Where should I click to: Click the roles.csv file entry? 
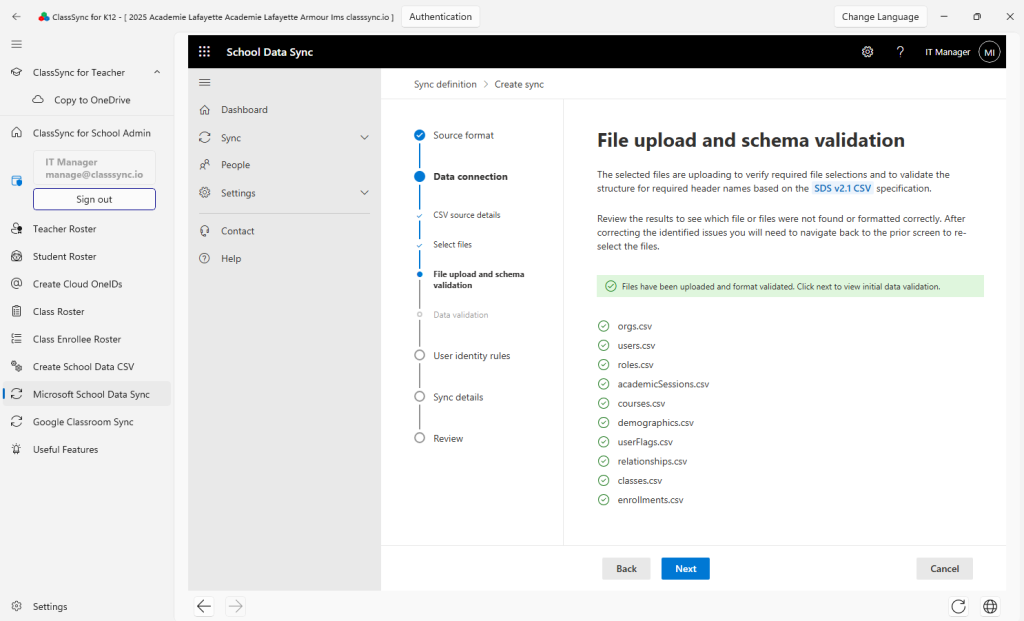pos(635,365)
